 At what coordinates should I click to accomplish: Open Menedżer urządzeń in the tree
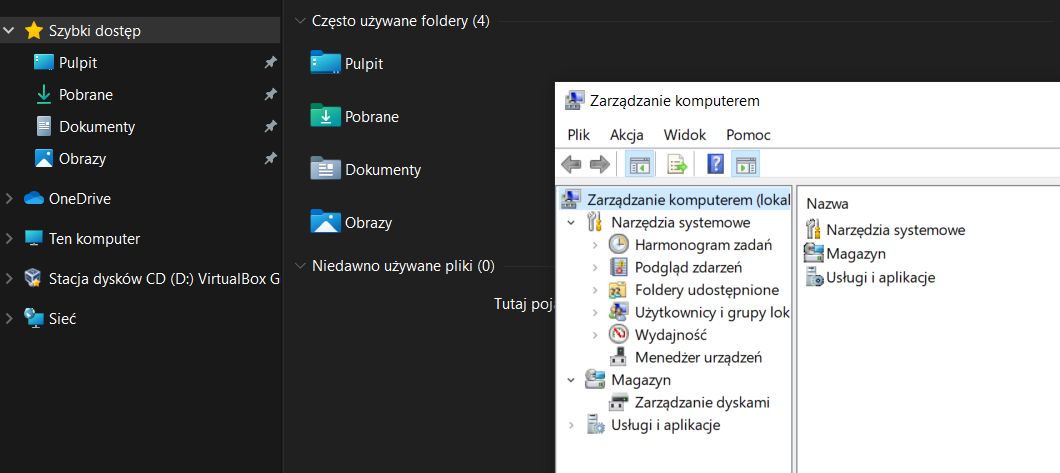tap(698, 357)
